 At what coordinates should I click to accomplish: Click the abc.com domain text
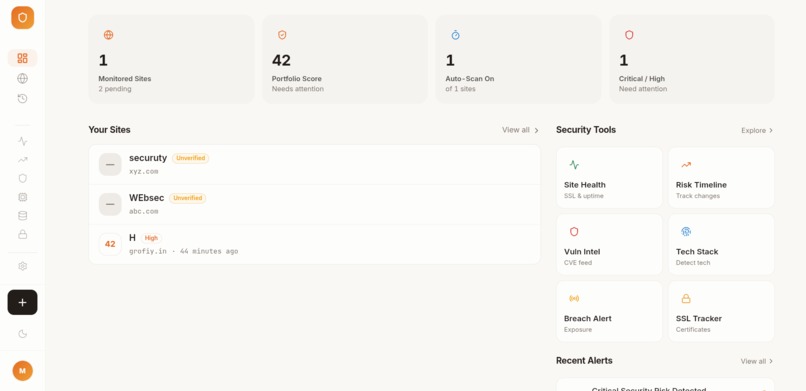click(x=143, y=211)
